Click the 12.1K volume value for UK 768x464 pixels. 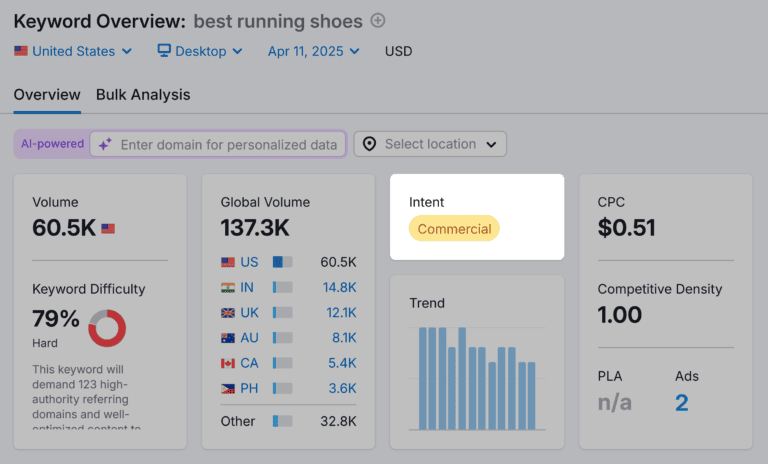pos(341,313)
